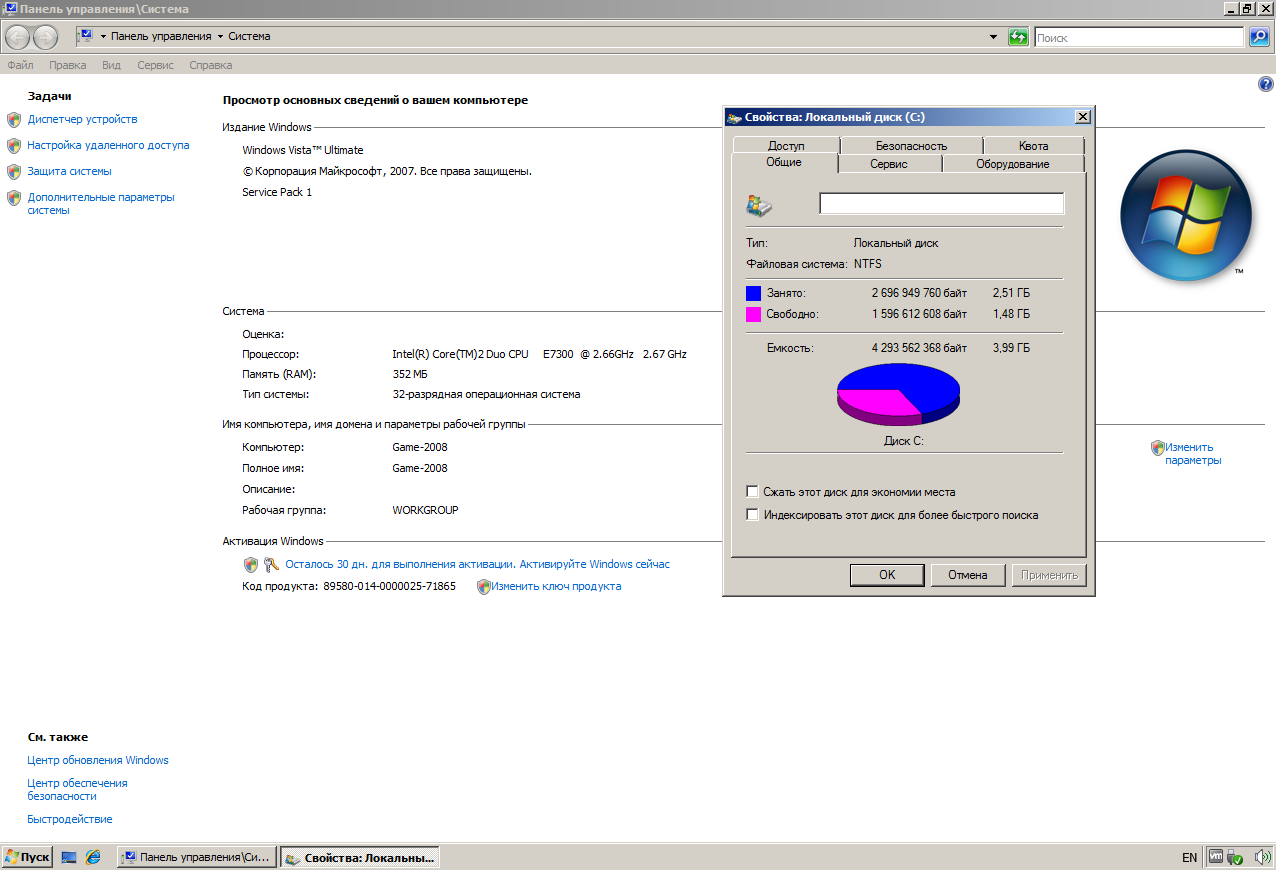Launch Internet Explorer from quick launch
The width and height of the screenshot is (1276, 870).
(93, 857)
